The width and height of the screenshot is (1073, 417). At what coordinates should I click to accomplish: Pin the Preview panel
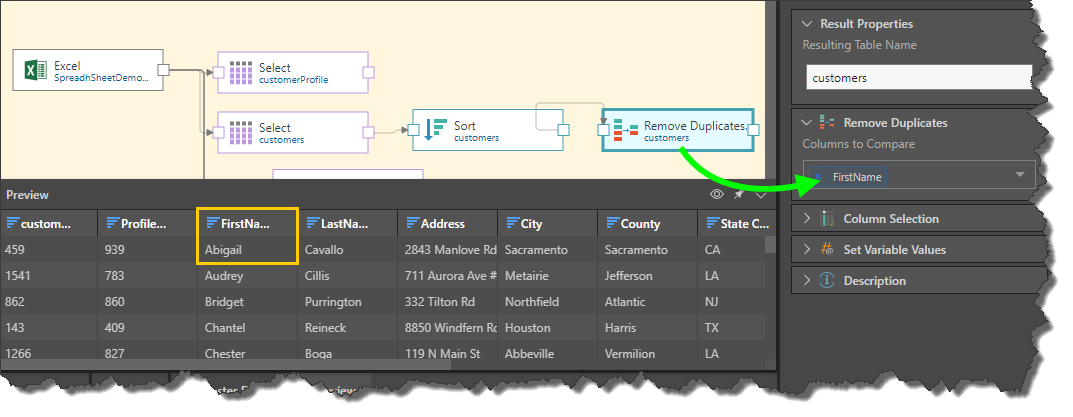click(x=739, y=195)
